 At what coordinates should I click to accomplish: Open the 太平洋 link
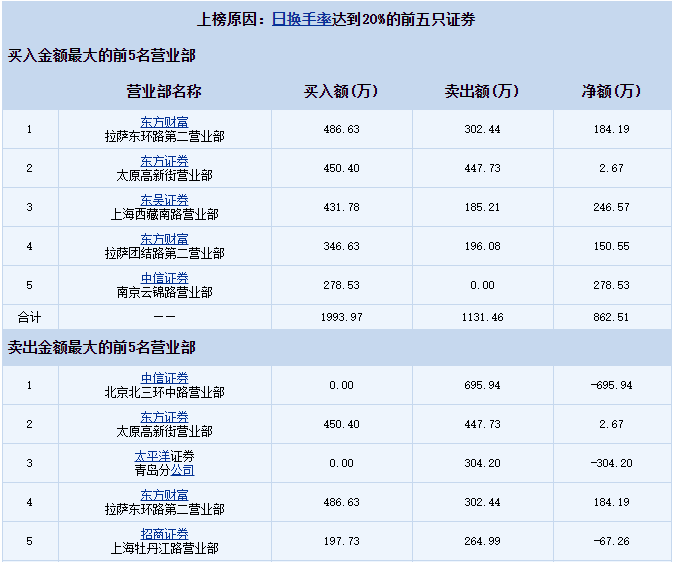click(x=152, y=456)
